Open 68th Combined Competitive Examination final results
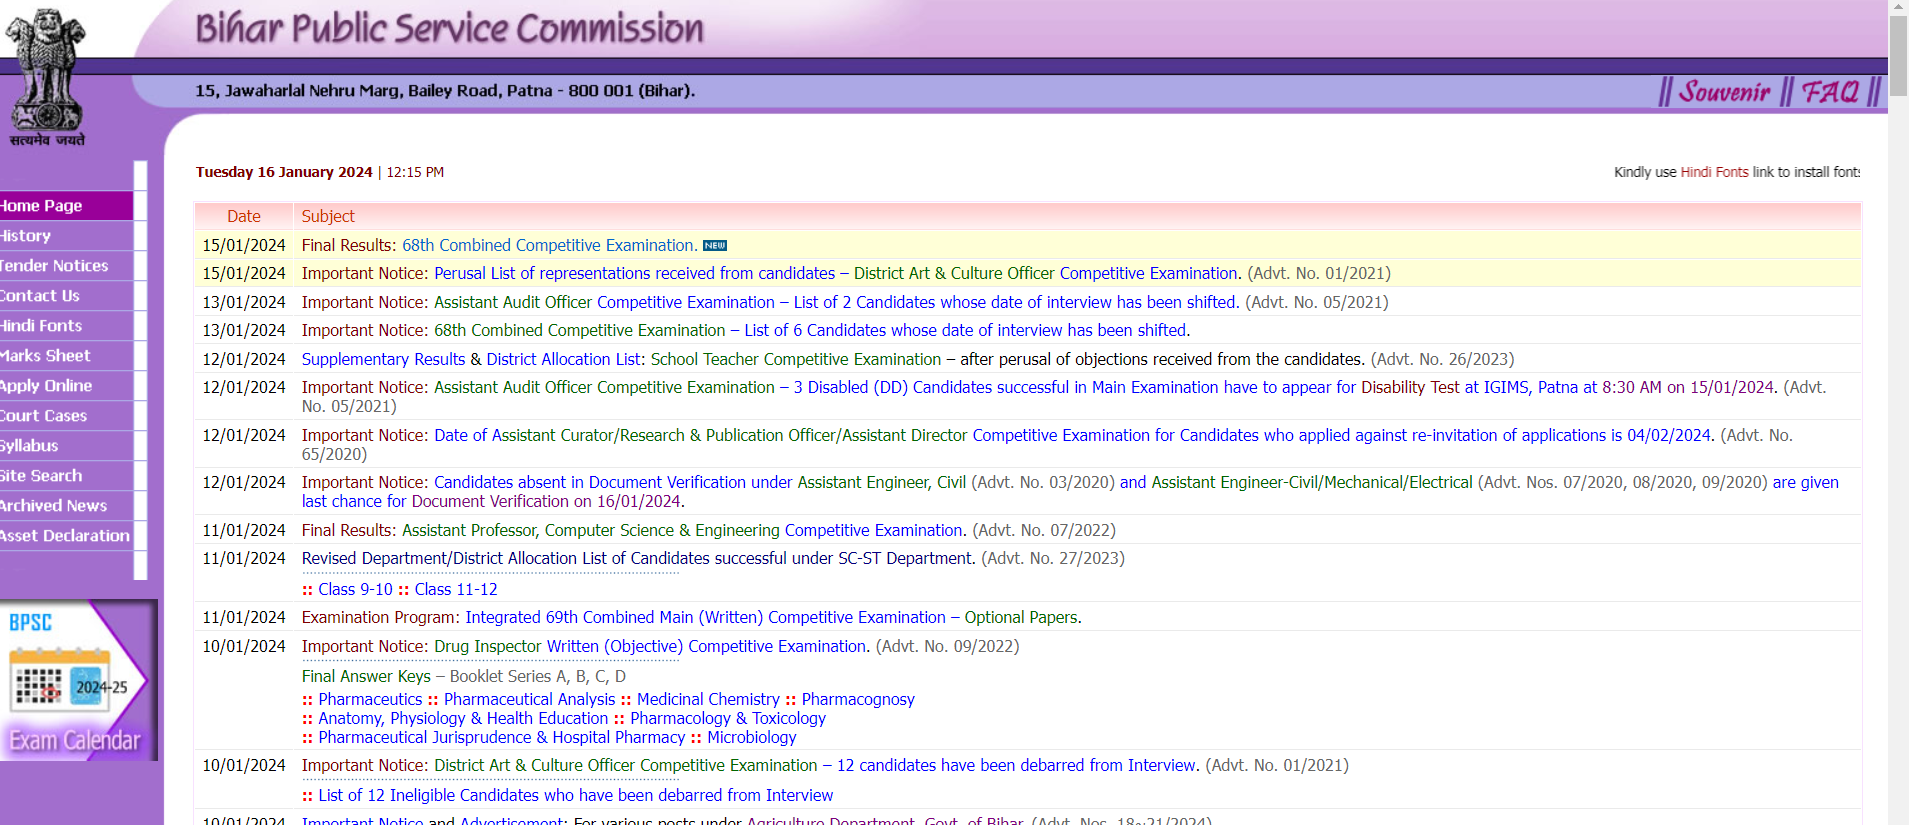Screen dimensions: 1909x825 click(x=549, y=245)
